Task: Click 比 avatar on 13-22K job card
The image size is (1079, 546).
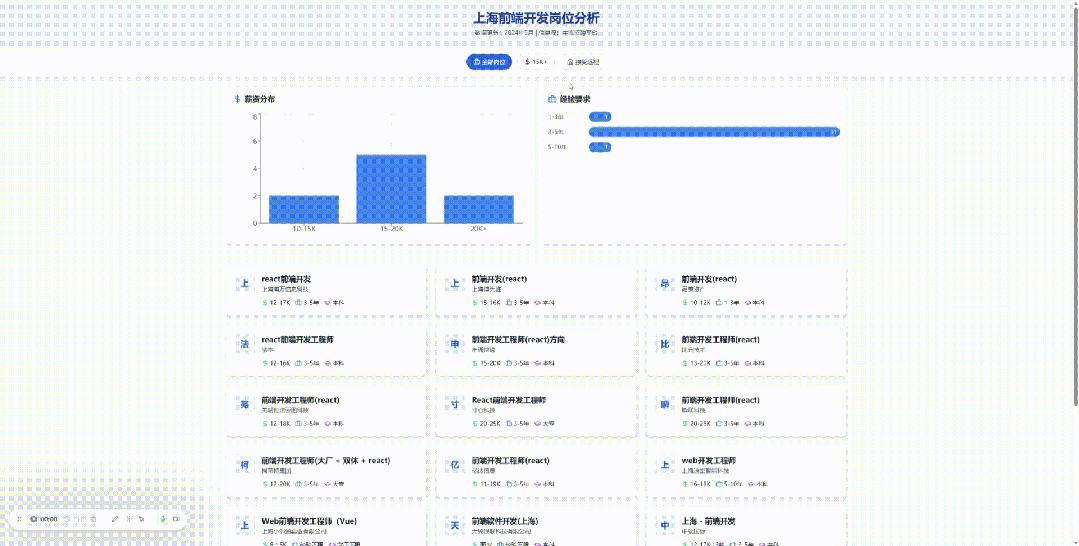Action: coord(665,344)
